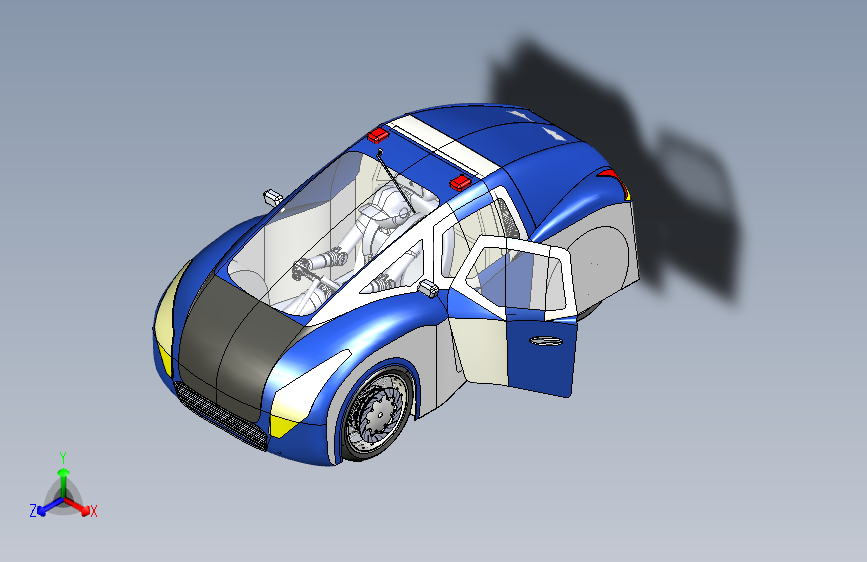Select the white stripe across the roof
Viewport: 867px width, 562px height.
[x=445, y=145]
